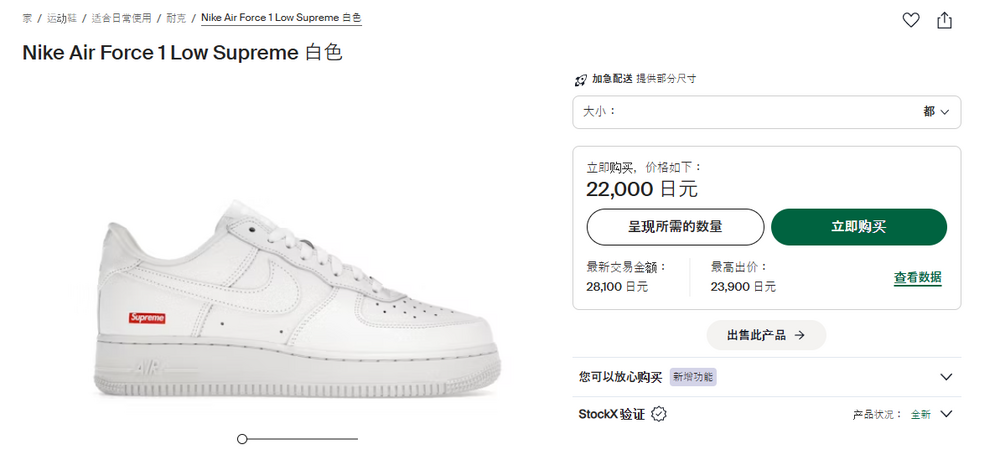Viewport: 1000px width, 465px height.
Task: Navigate to the 适合日常使用 breadcrumb
Action: (121, 18)
